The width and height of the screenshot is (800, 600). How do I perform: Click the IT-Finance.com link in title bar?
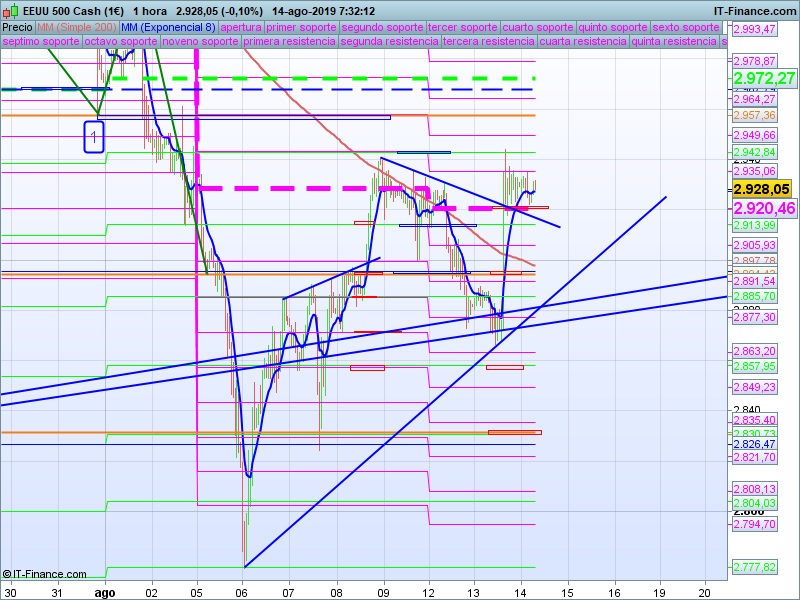click(754, 10)
